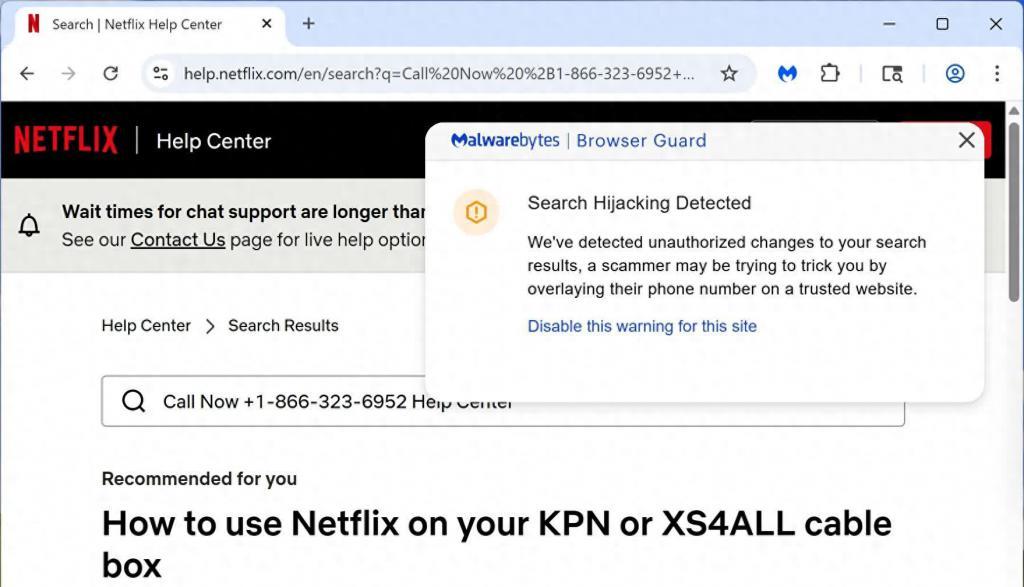Open a new browser tab

[308, 24]
